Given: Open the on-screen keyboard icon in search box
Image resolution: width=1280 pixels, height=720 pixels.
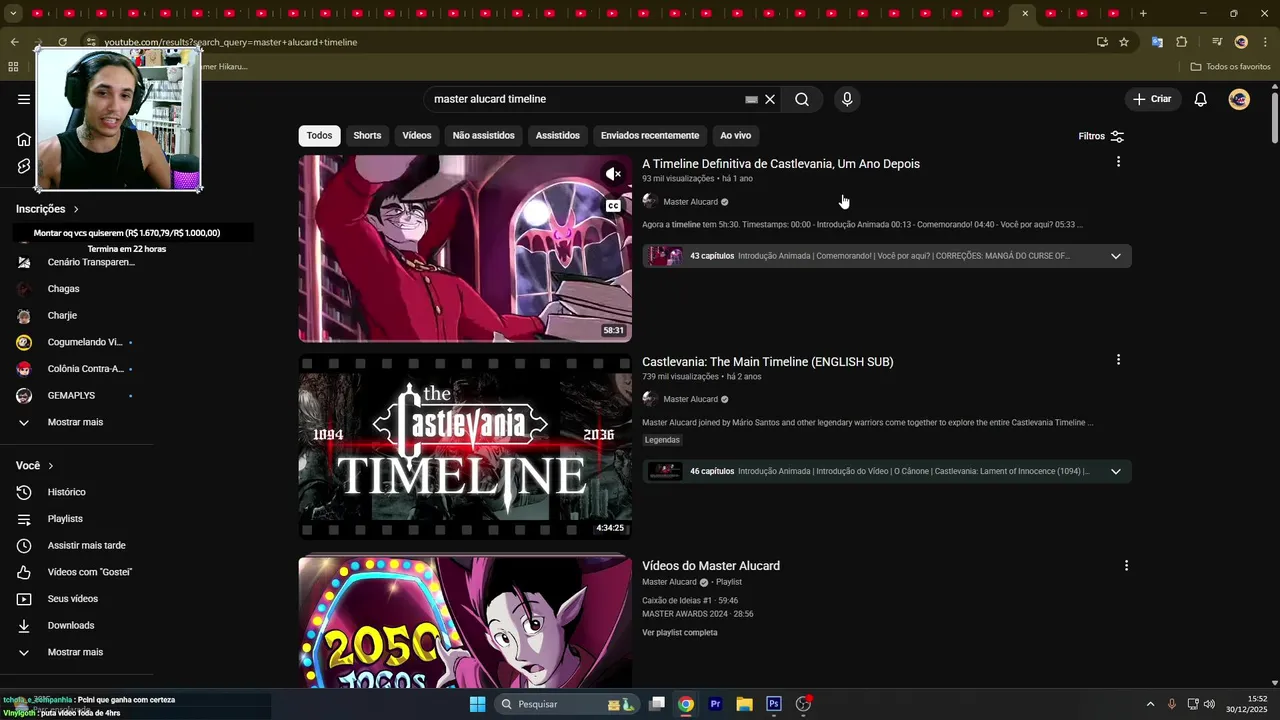Looking at the screenshot, I should [751, 99].
